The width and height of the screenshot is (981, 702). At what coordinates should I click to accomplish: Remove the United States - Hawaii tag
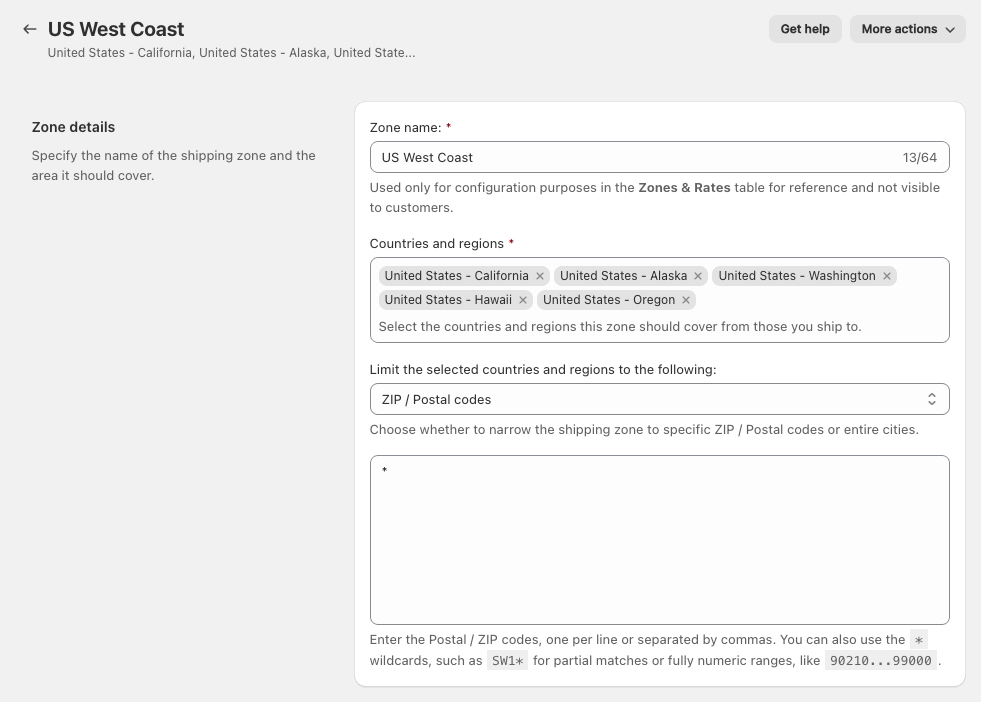point(522,300)
